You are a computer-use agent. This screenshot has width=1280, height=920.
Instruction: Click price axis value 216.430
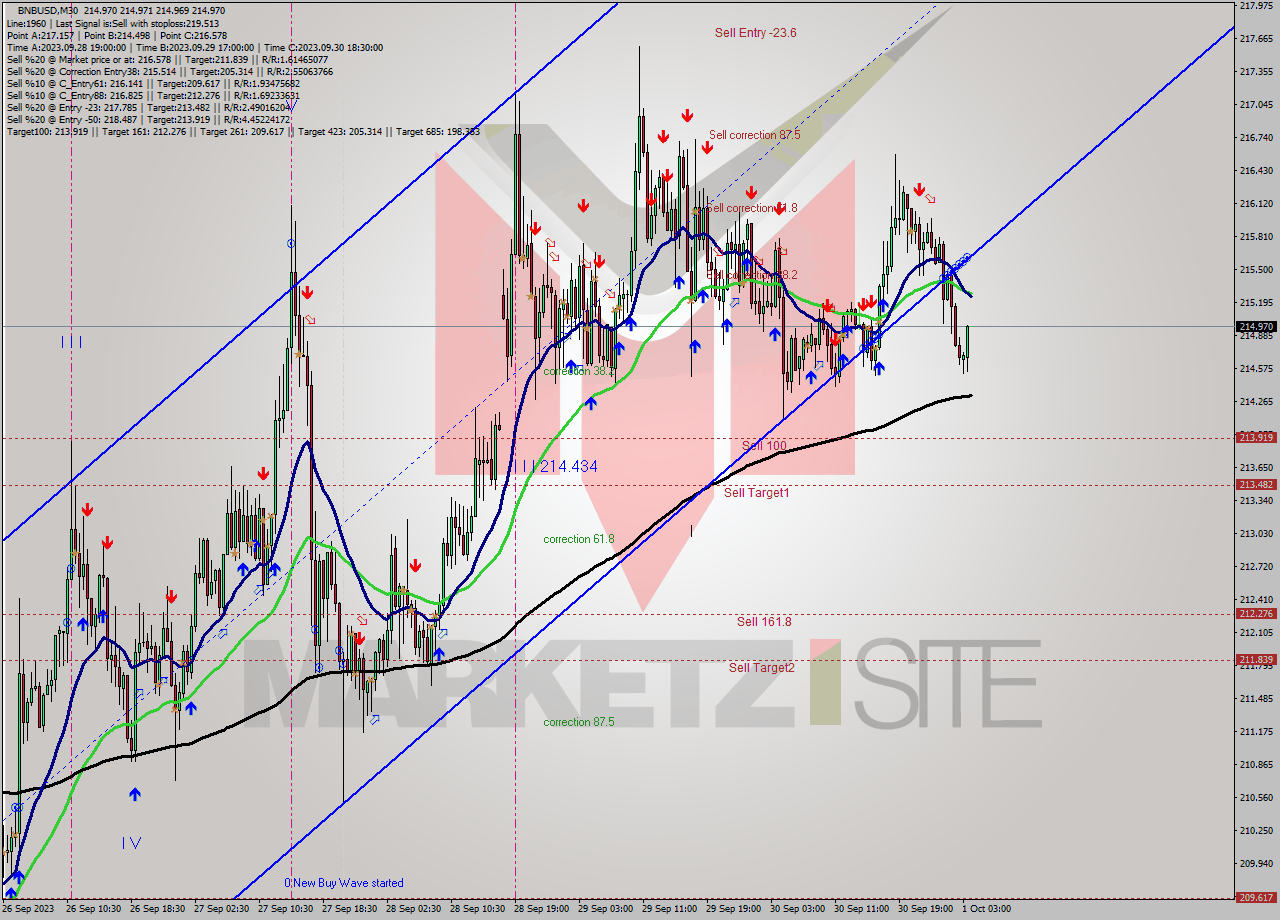click(x=1256, y=170)
